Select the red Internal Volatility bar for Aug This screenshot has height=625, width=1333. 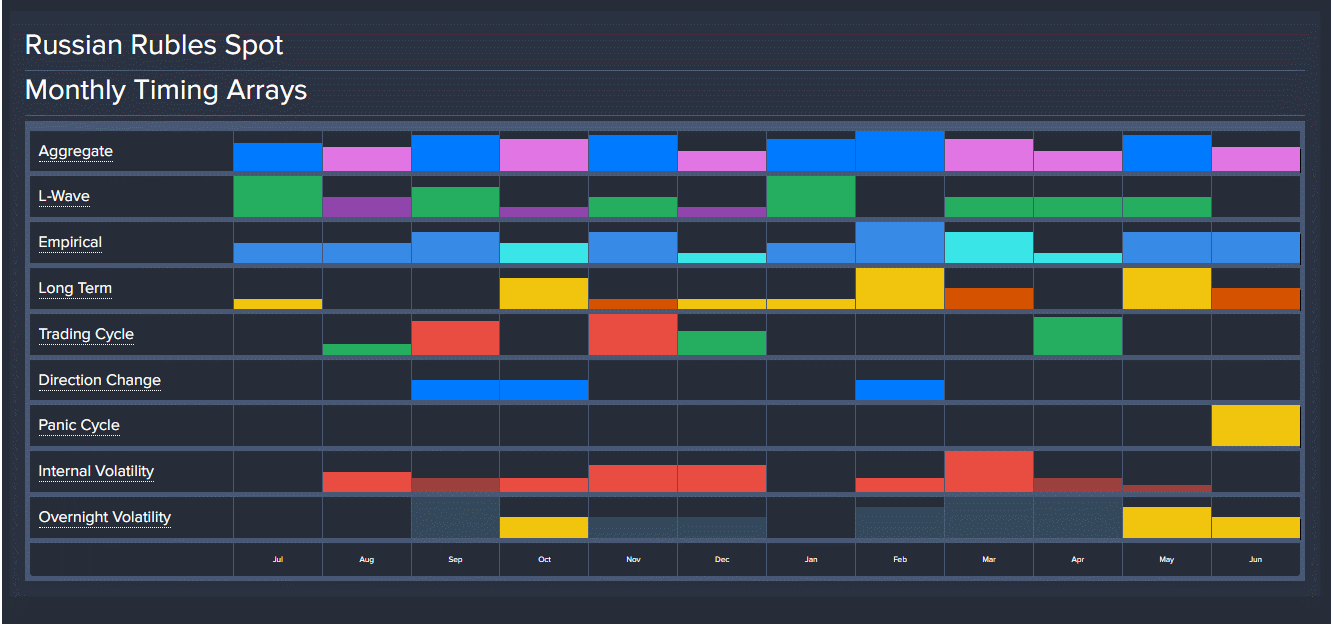(x=367, y=482)
